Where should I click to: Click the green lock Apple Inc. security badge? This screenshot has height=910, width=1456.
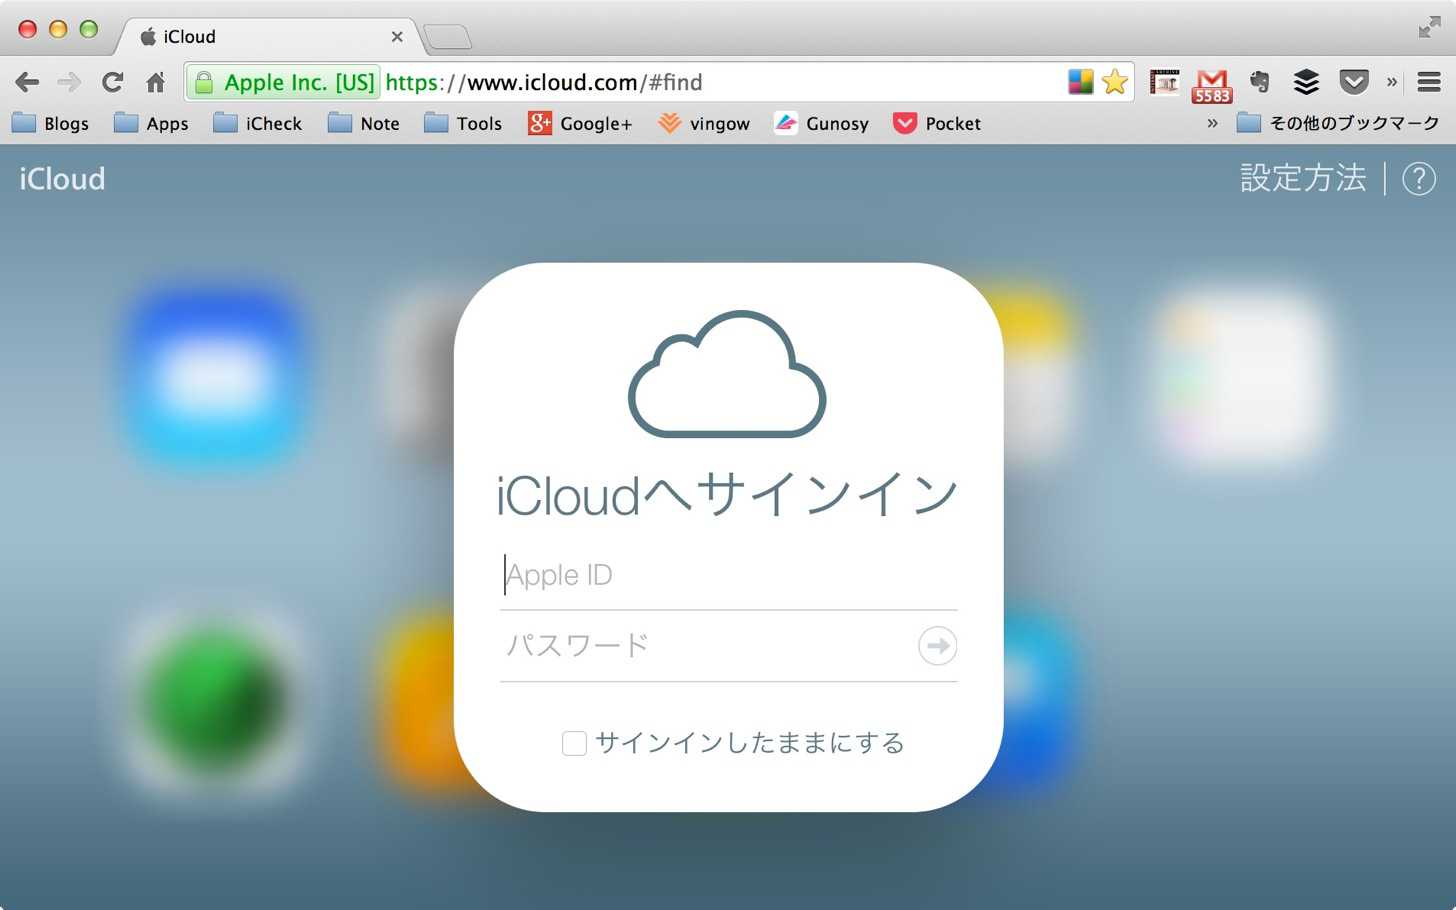pyautogui.click(x=284, y=82)
